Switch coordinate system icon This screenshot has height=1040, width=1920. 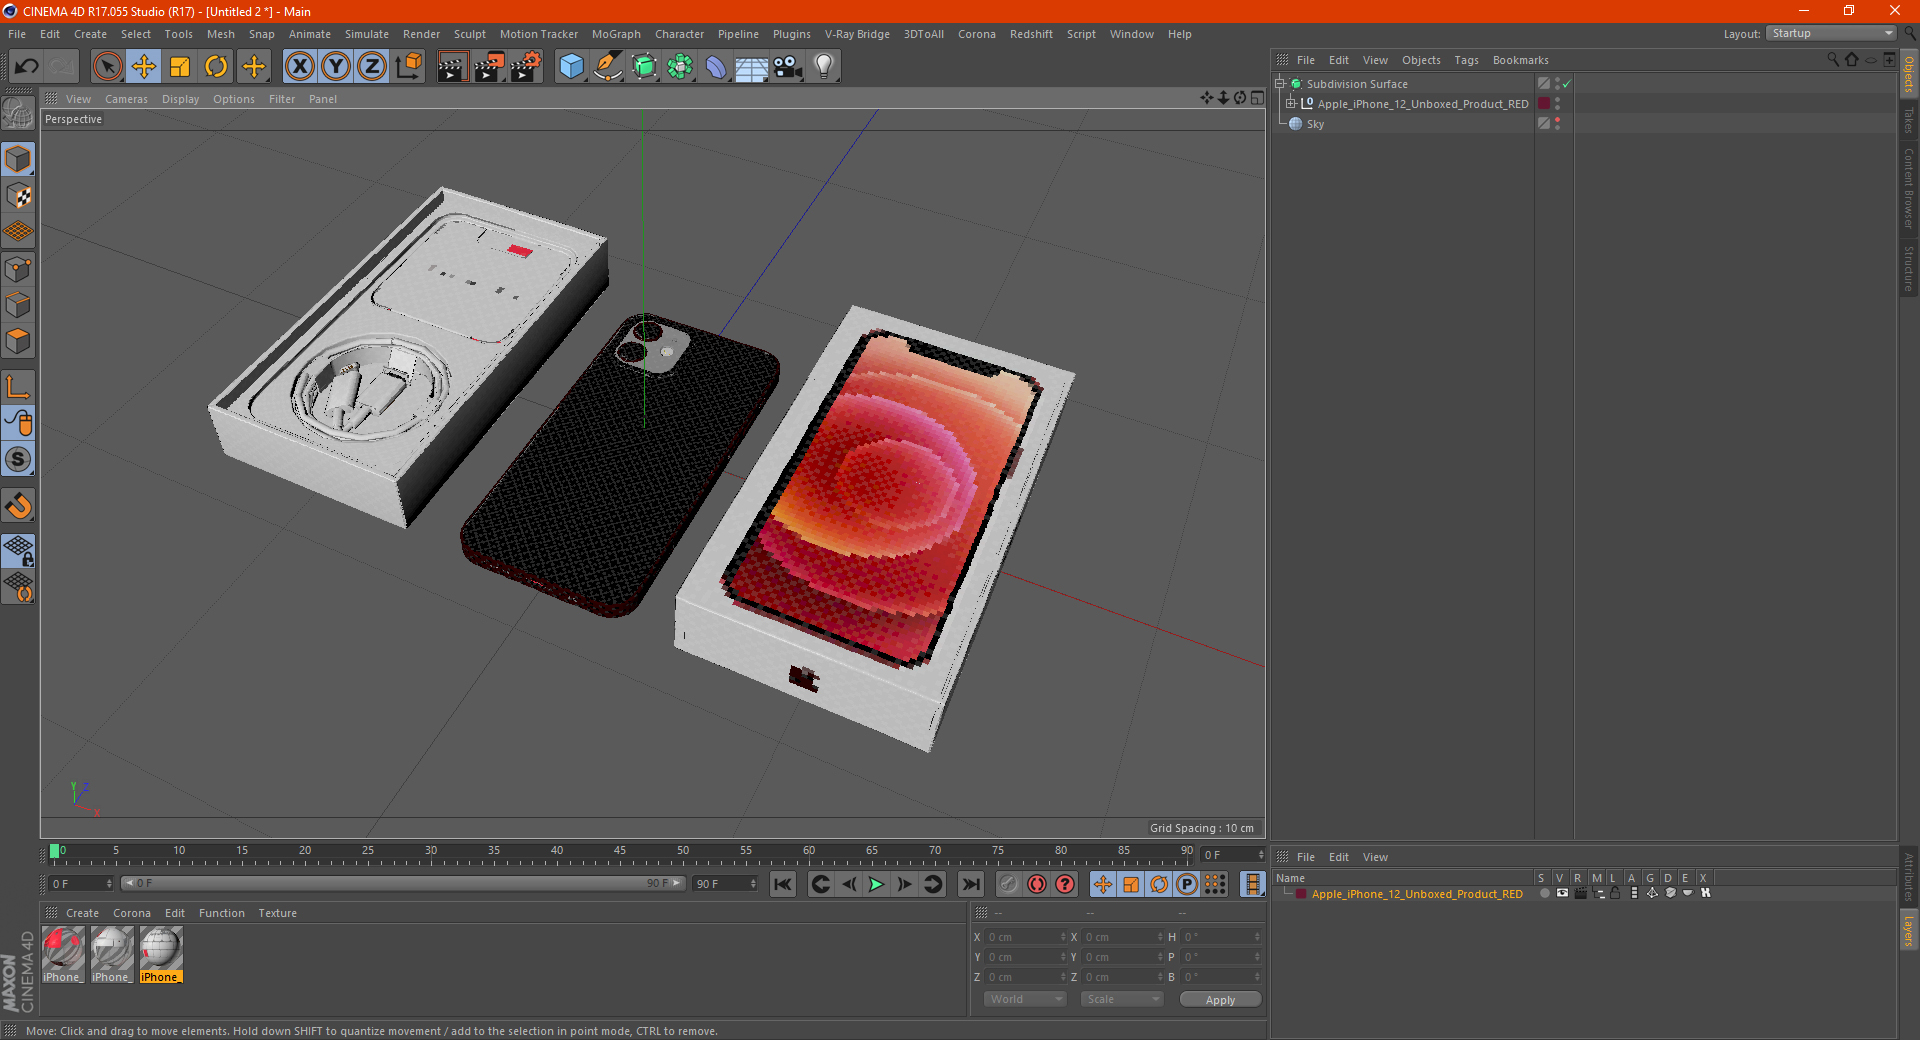coord(408,67)
